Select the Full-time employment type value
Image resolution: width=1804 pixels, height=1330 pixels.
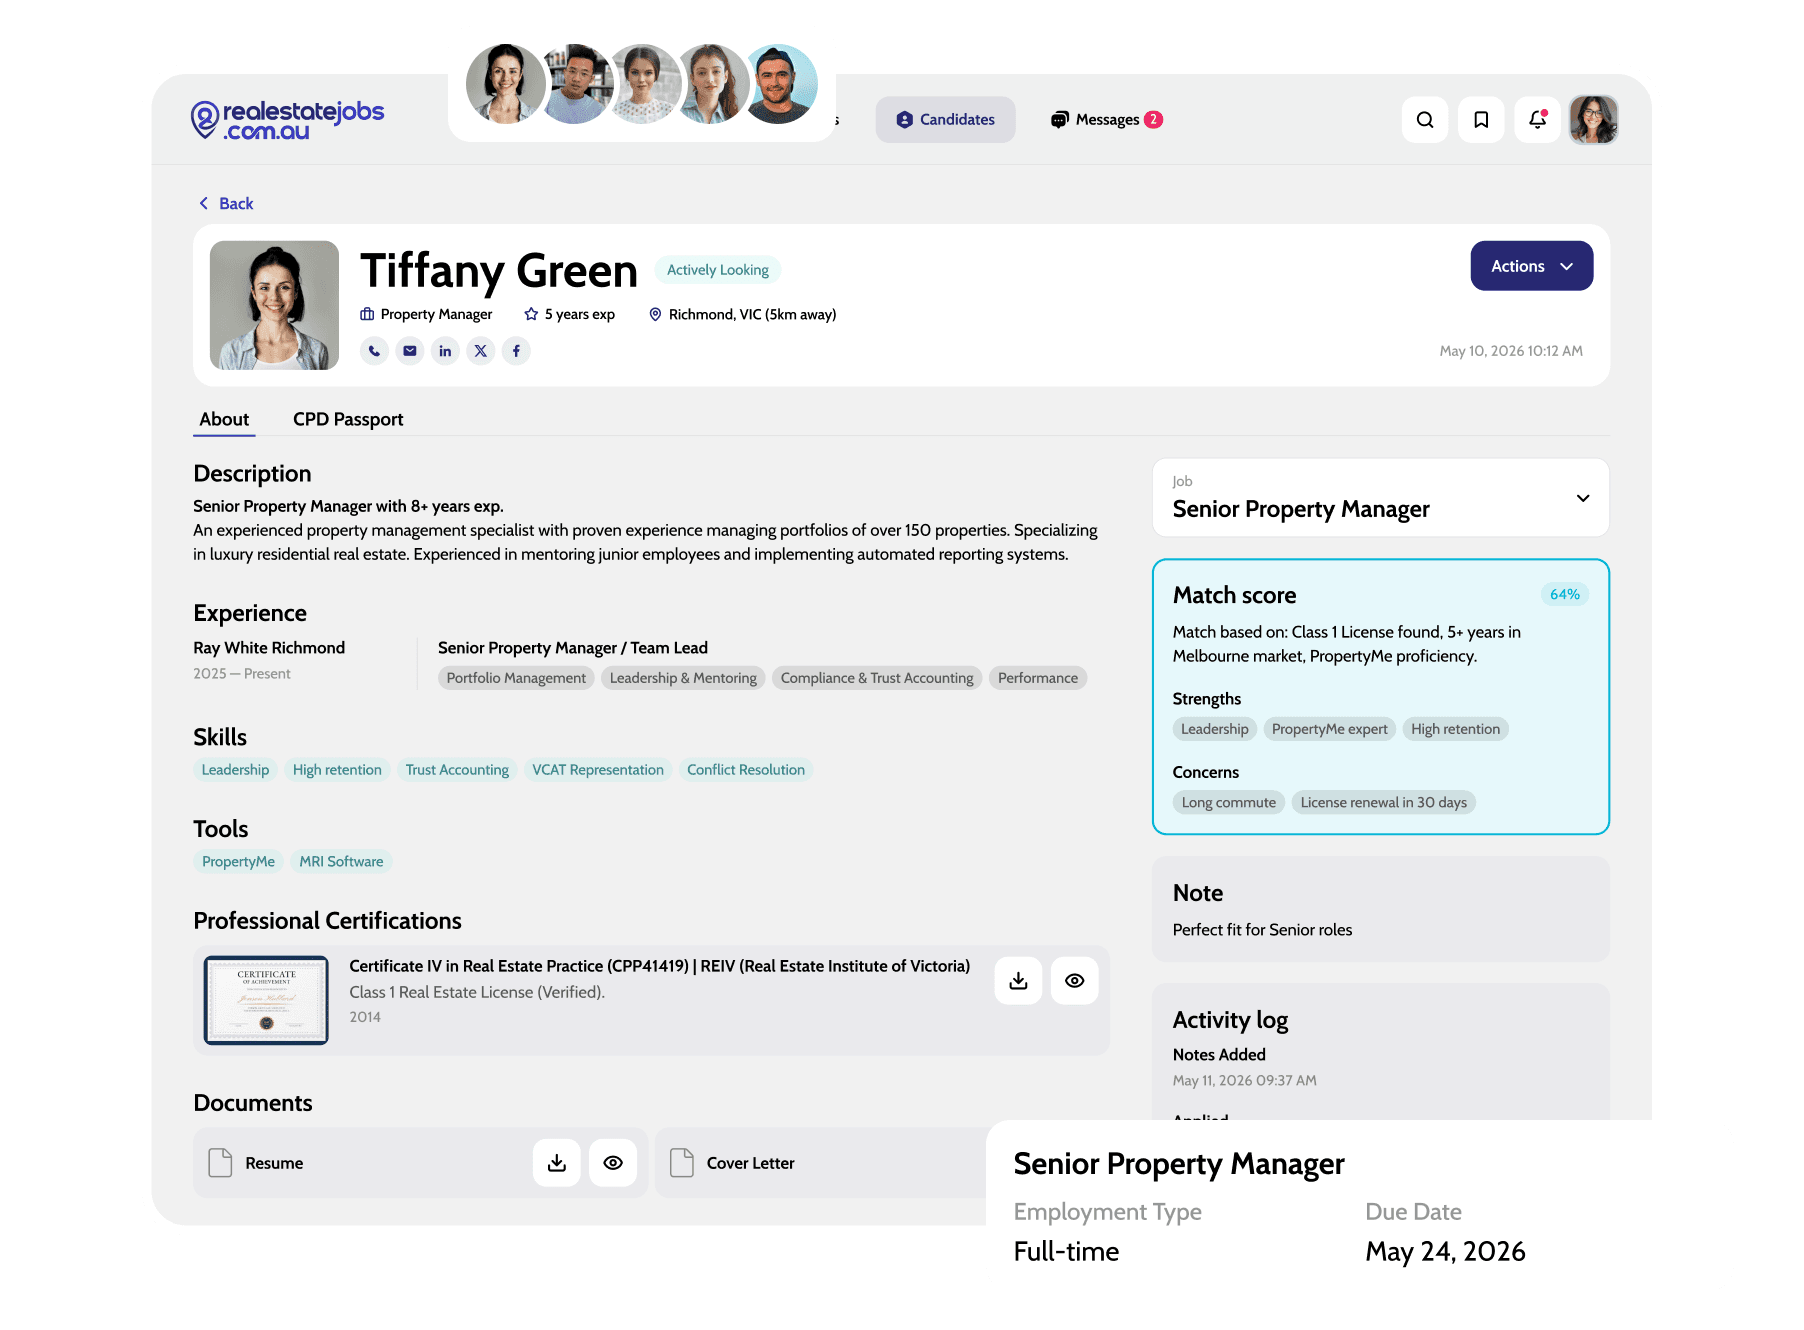click(x=1066, y=1252)
